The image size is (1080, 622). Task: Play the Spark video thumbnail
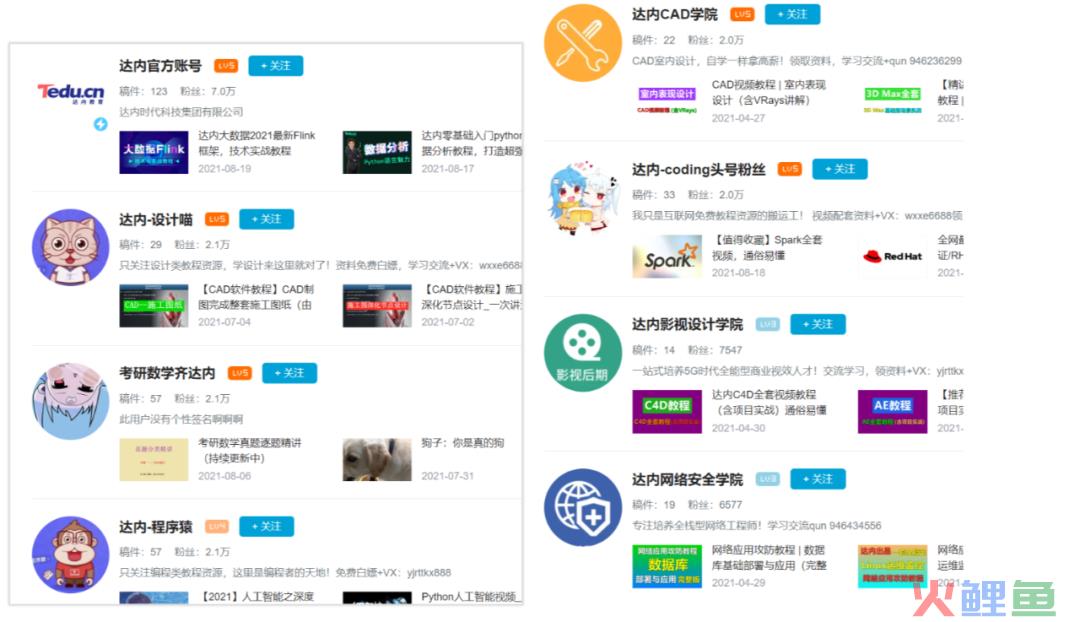click(667, 256)
